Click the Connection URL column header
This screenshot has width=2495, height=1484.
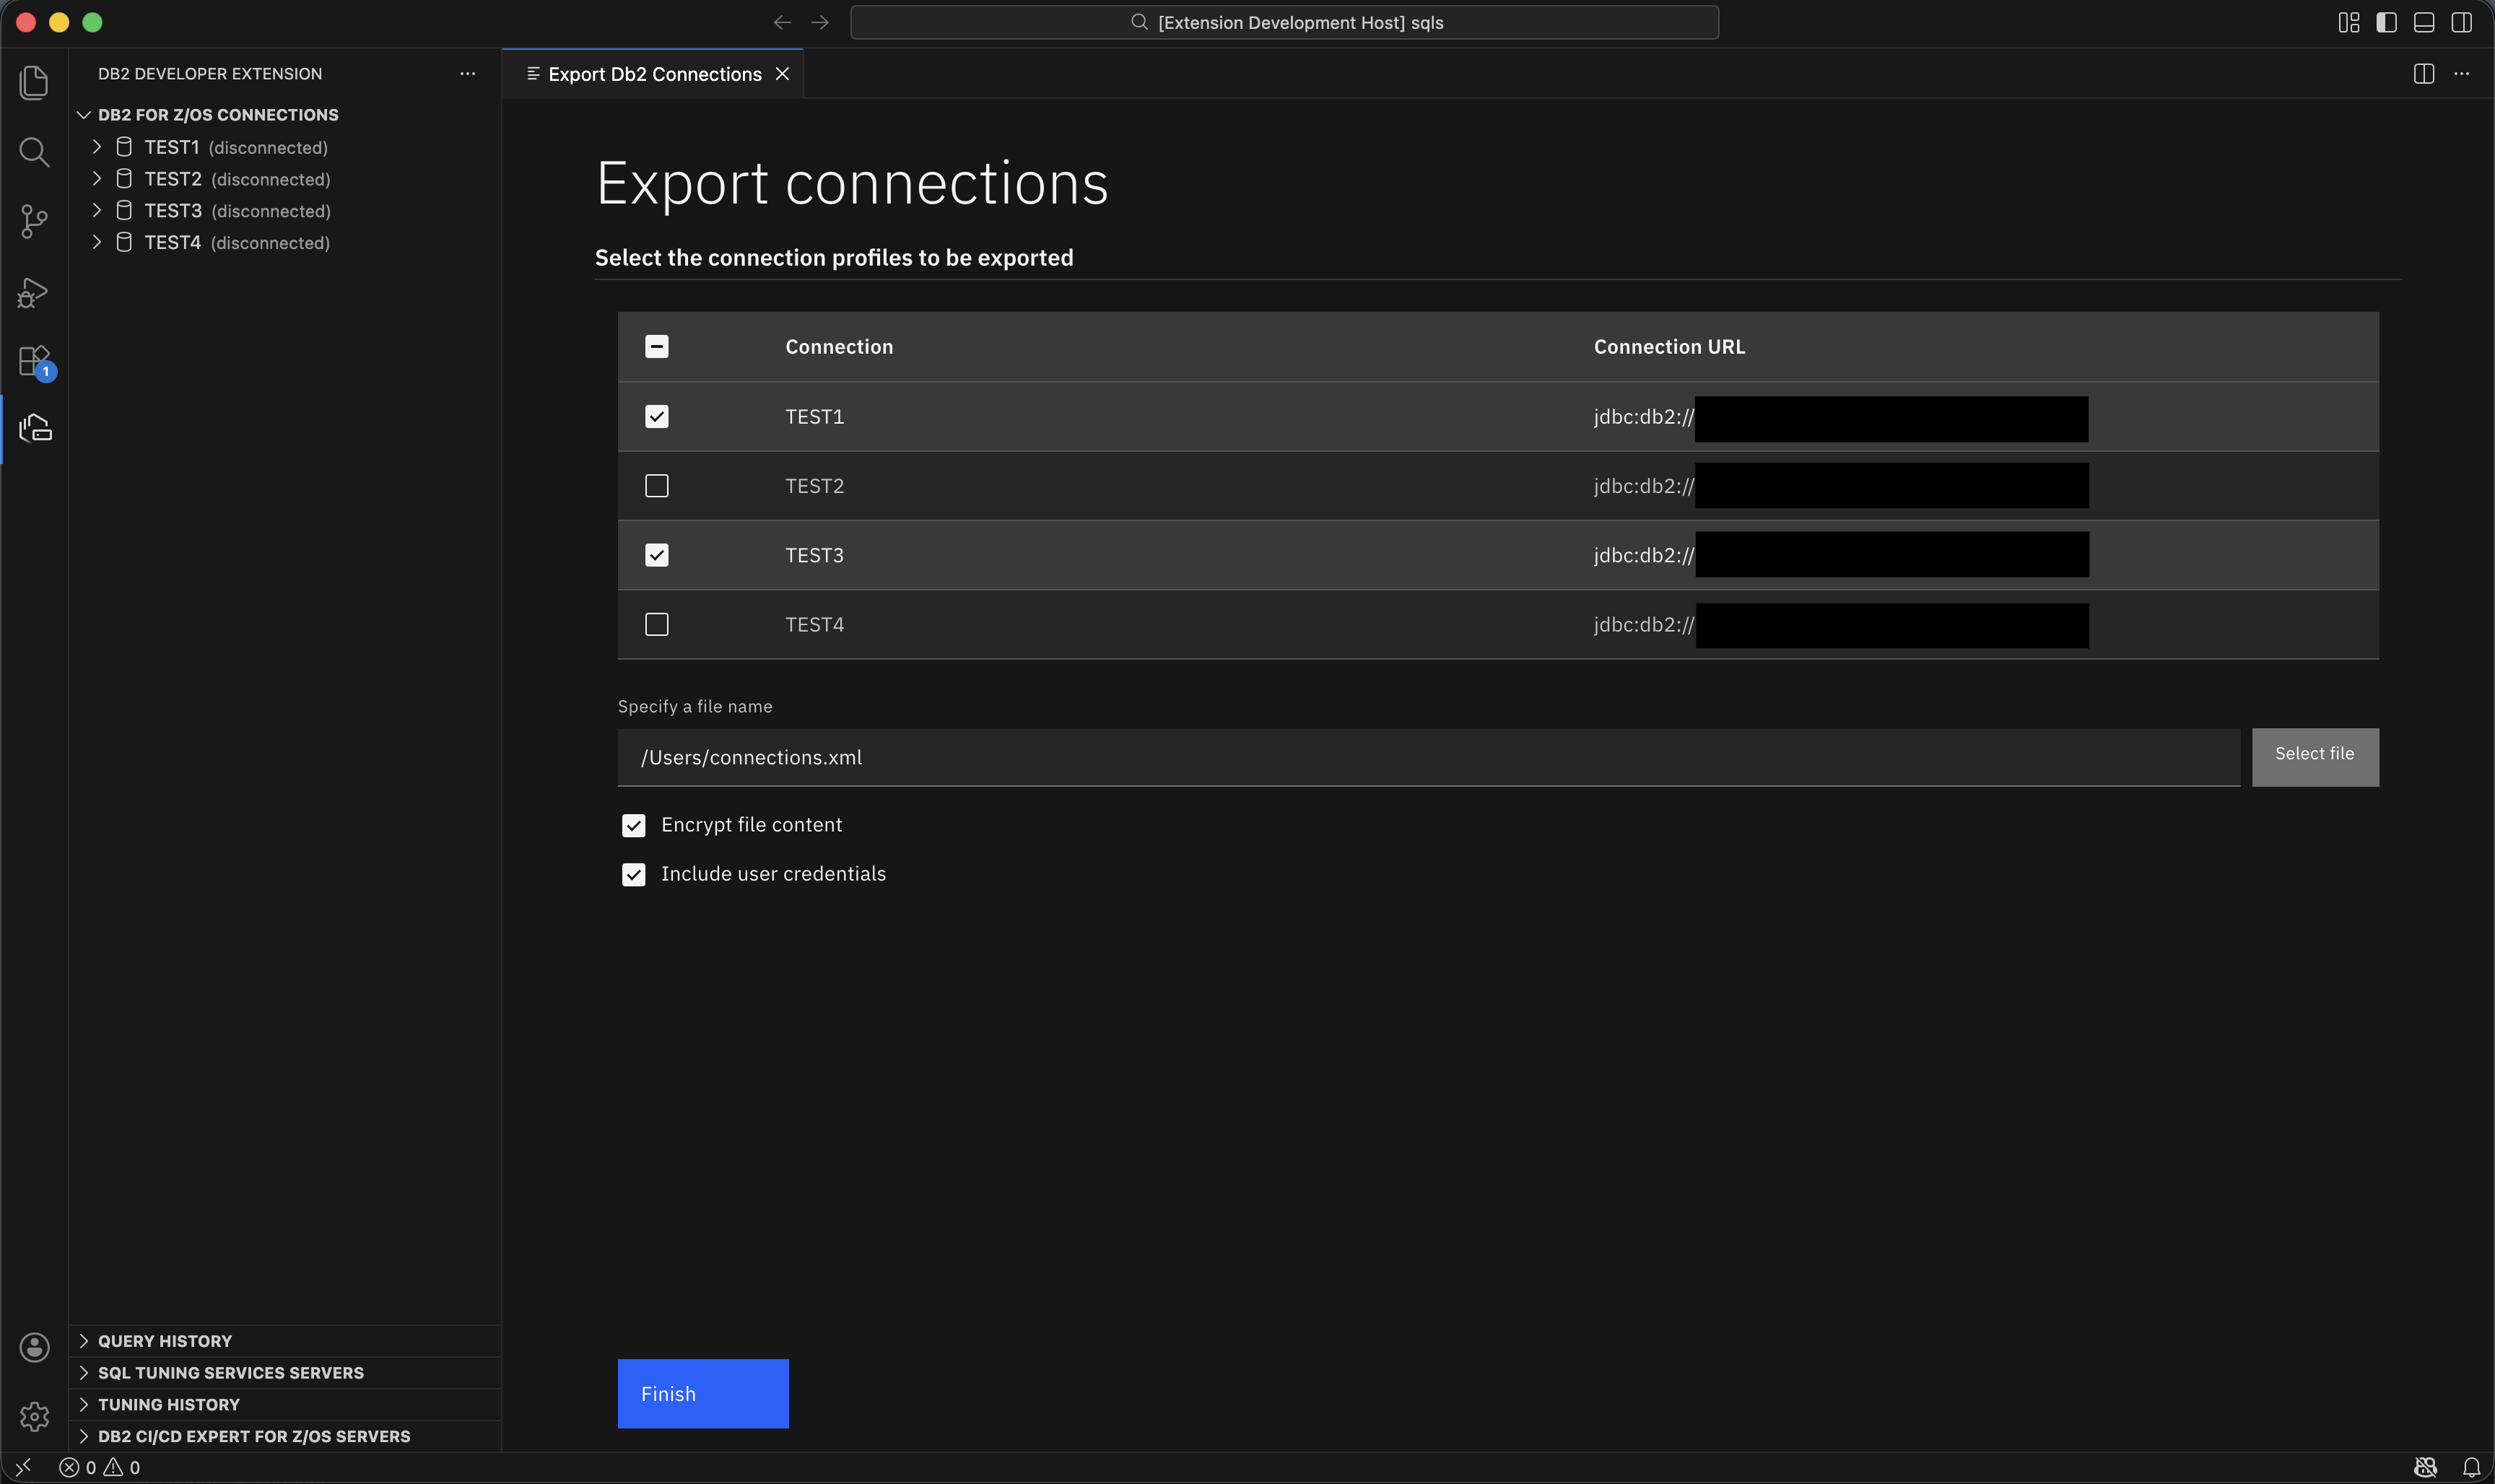coord(1669,347)
